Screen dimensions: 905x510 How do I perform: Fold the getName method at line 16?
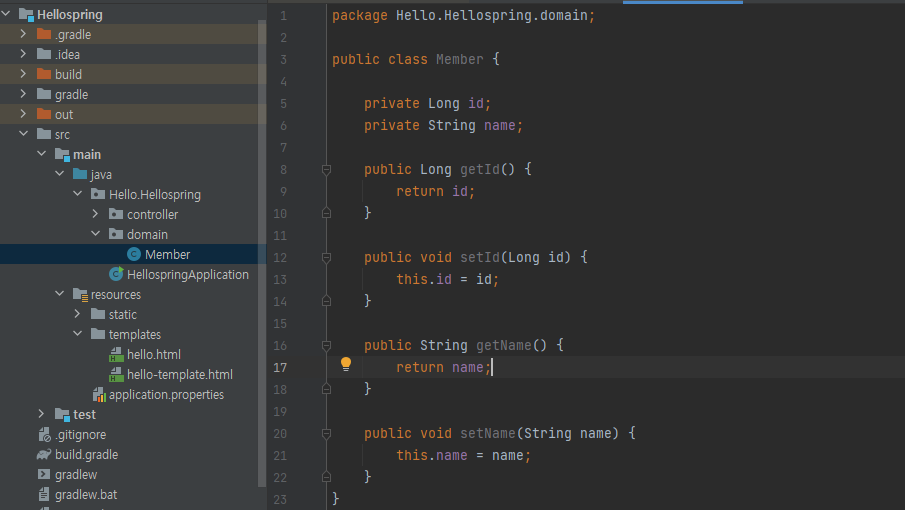(326, 346)
